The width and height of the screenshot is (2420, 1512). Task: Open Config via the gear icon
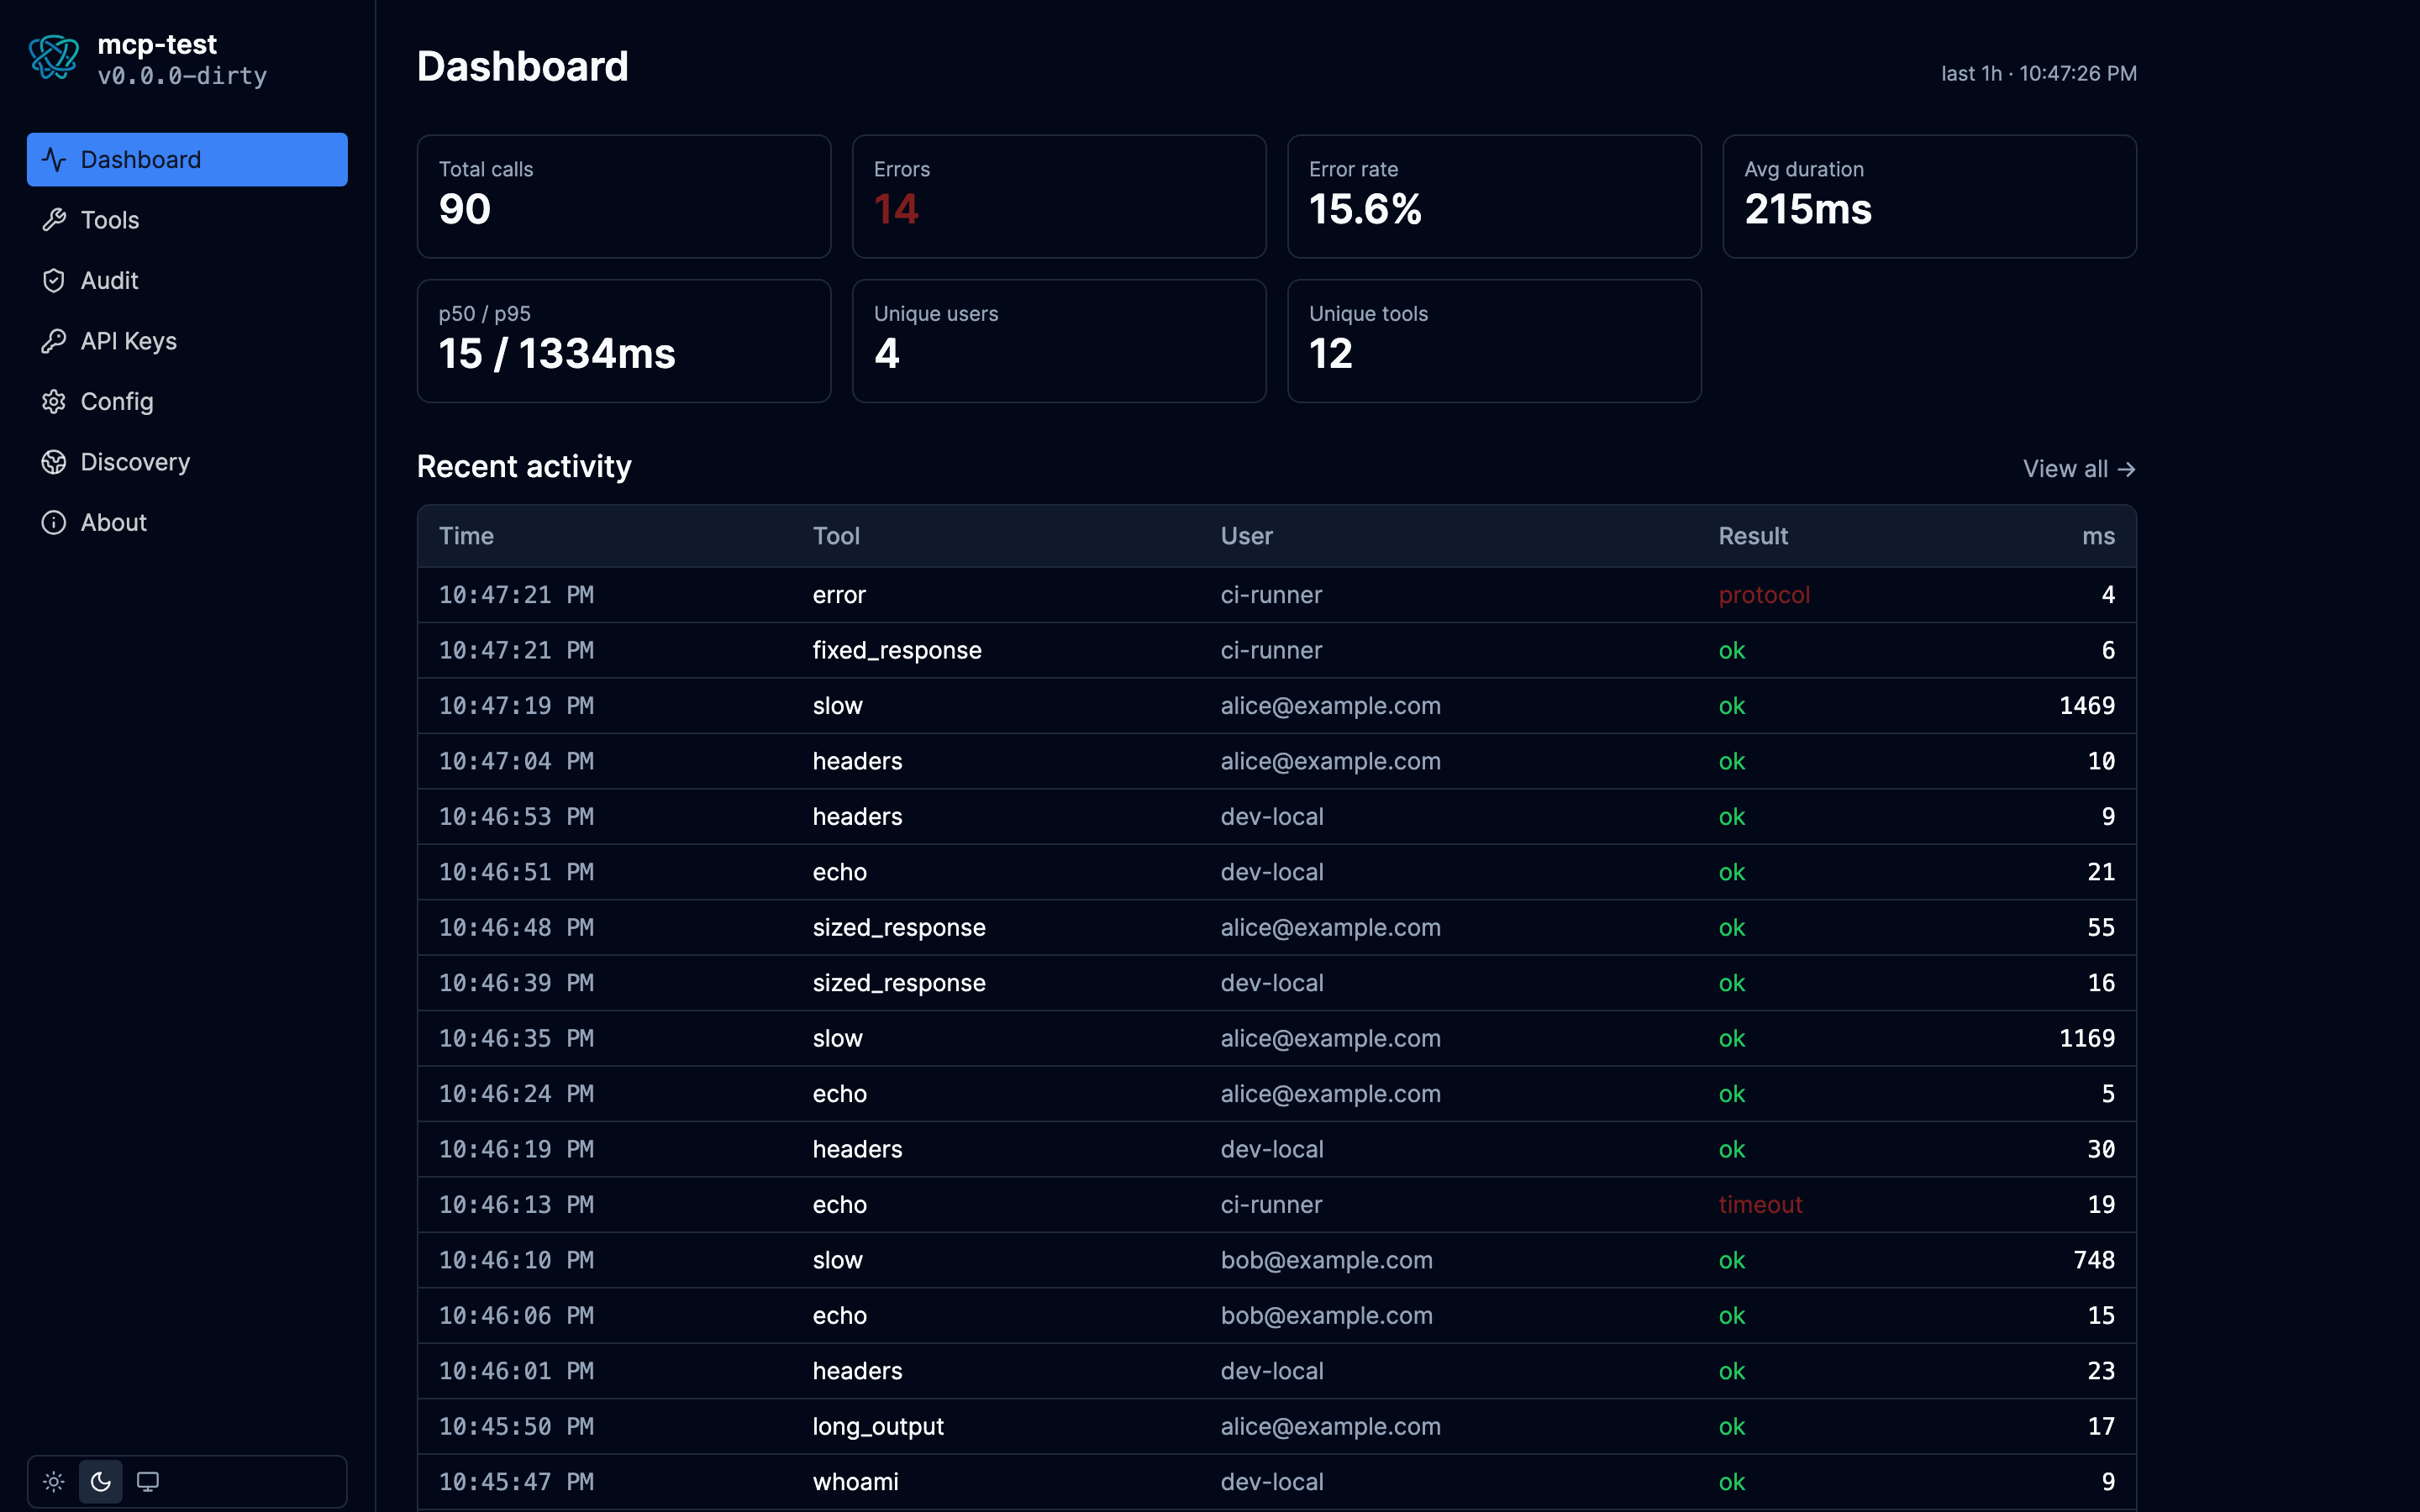tap(54, 401)
